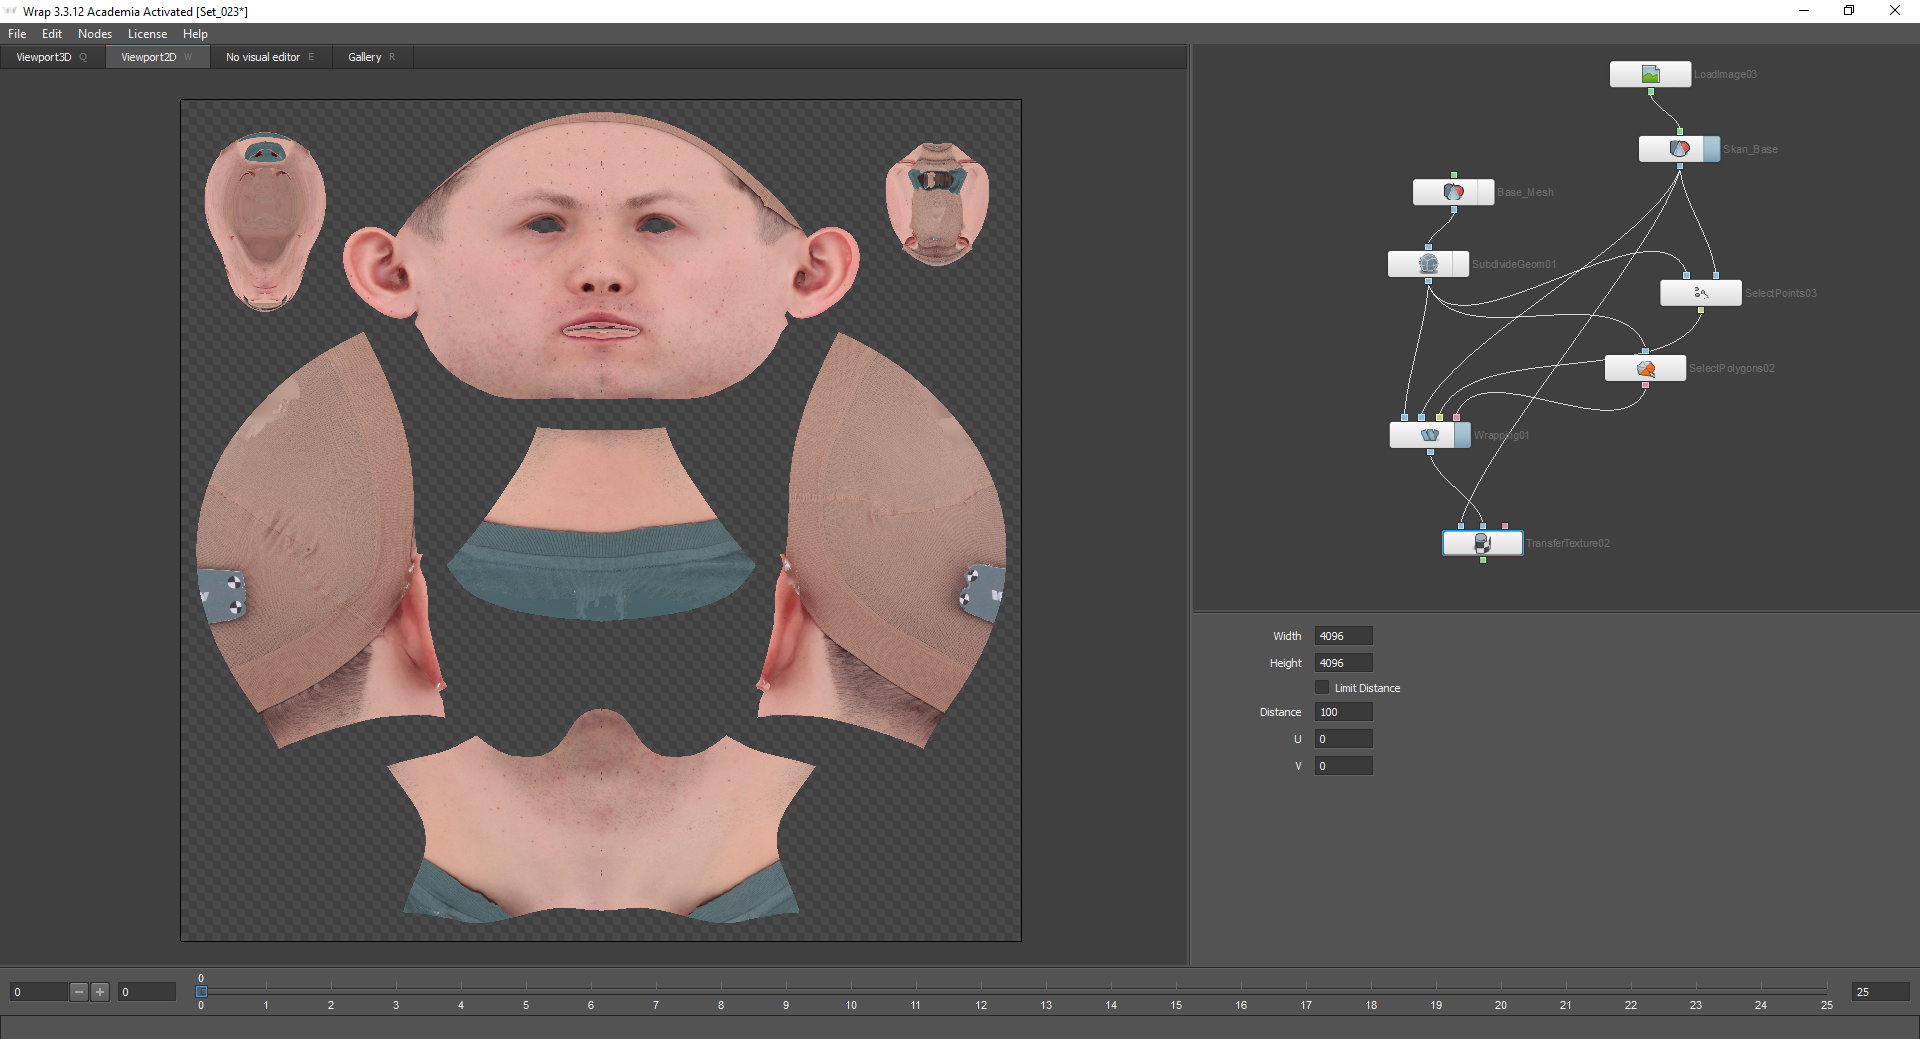Switch to the No visual editor tab
Viewport: 1920px width, 1039px height.
click(x=270, y=57)
